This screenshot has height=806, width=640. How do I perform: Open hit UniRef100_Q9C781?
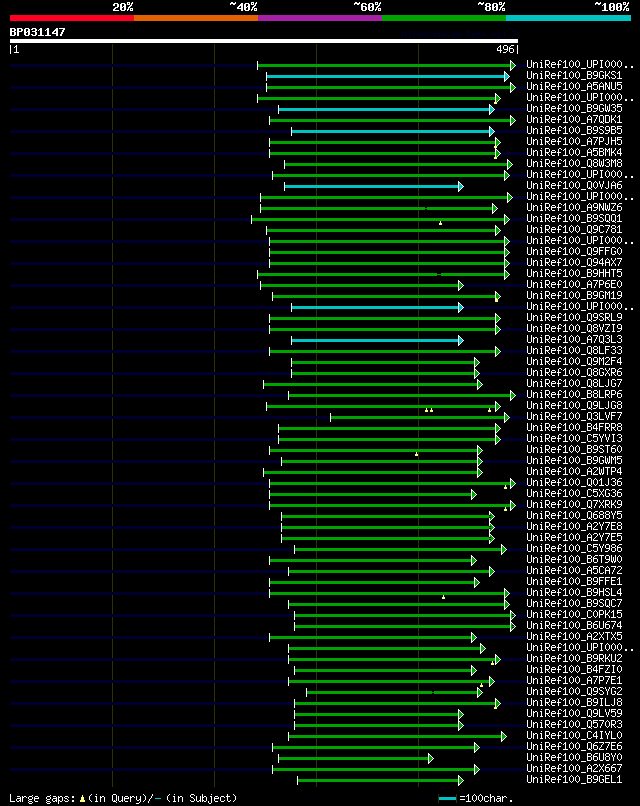(574, 229)
